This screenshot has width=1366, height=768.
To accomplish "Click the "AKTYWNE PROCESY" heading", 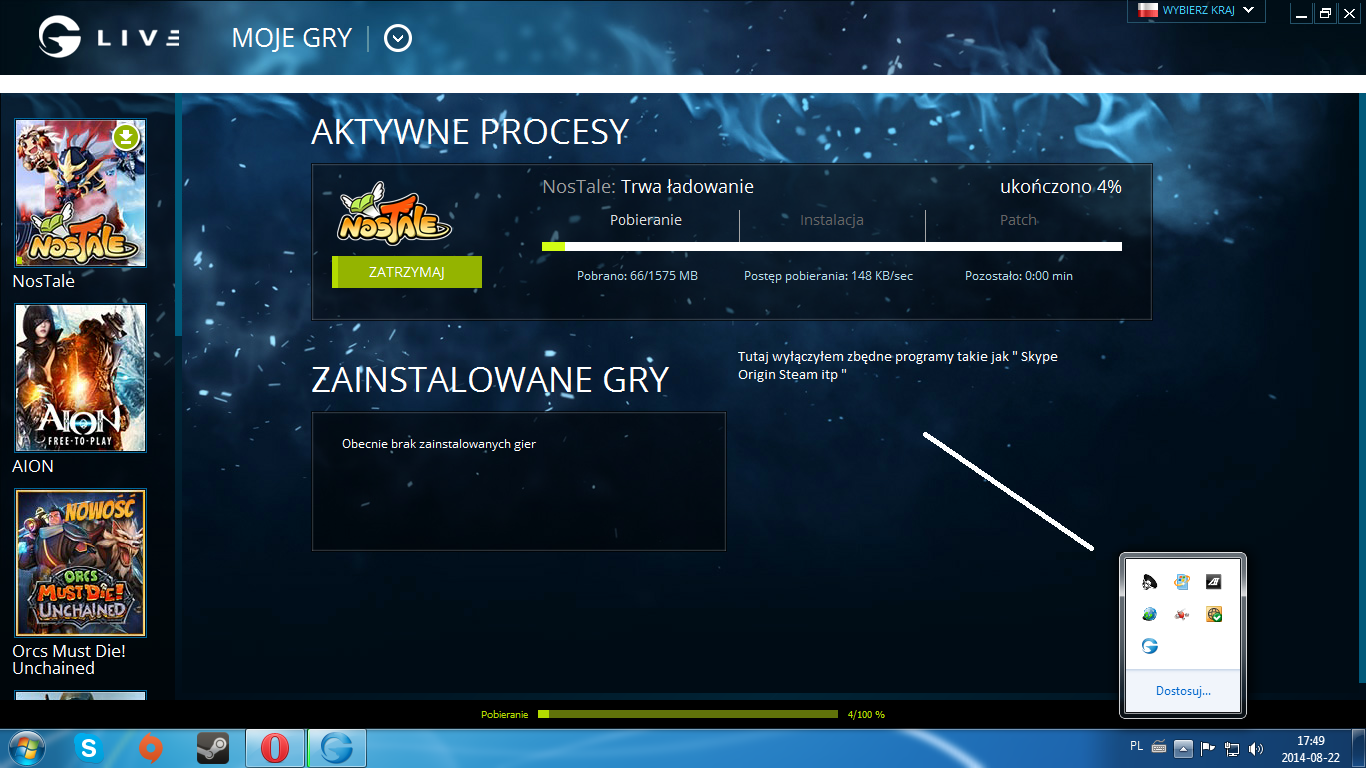I will [470, 132].
